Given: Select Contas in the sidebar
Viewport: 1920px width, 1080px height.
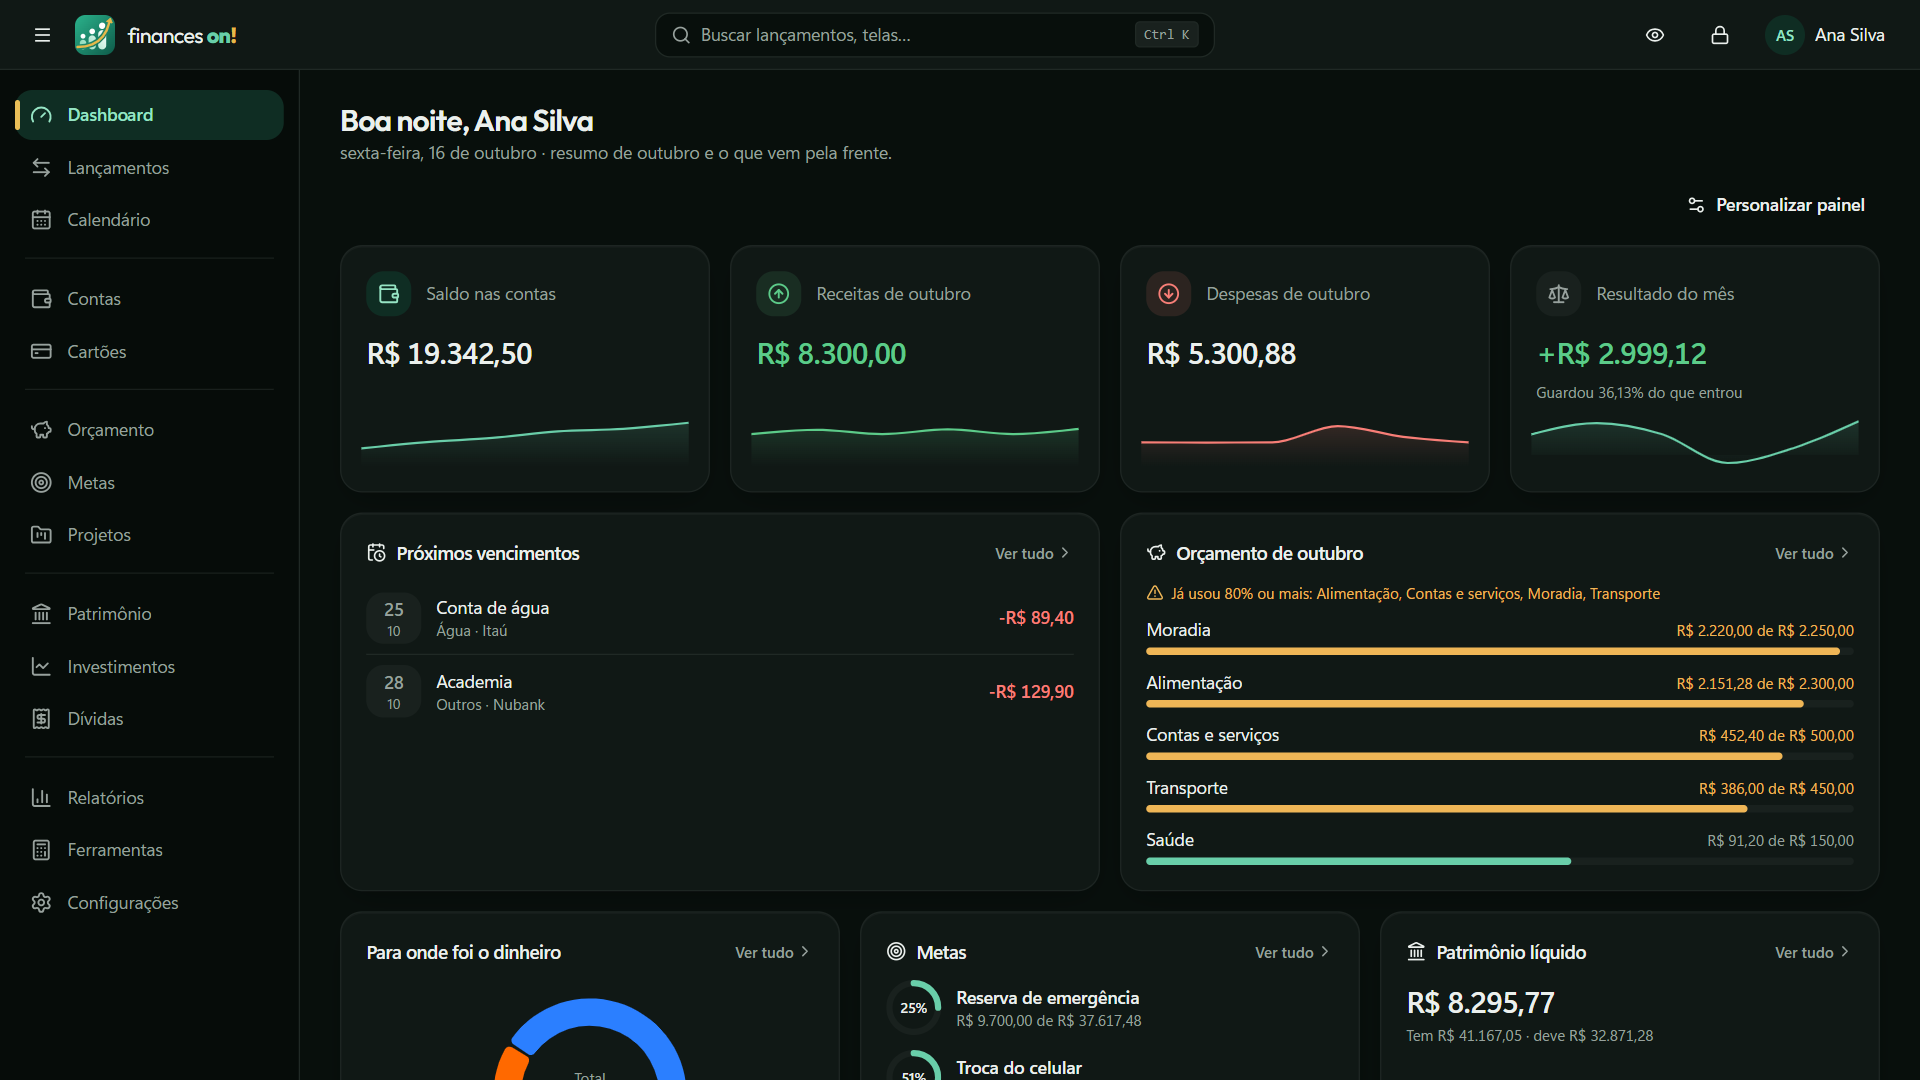Looking at the screenshot, I should [x=149, y=299].
